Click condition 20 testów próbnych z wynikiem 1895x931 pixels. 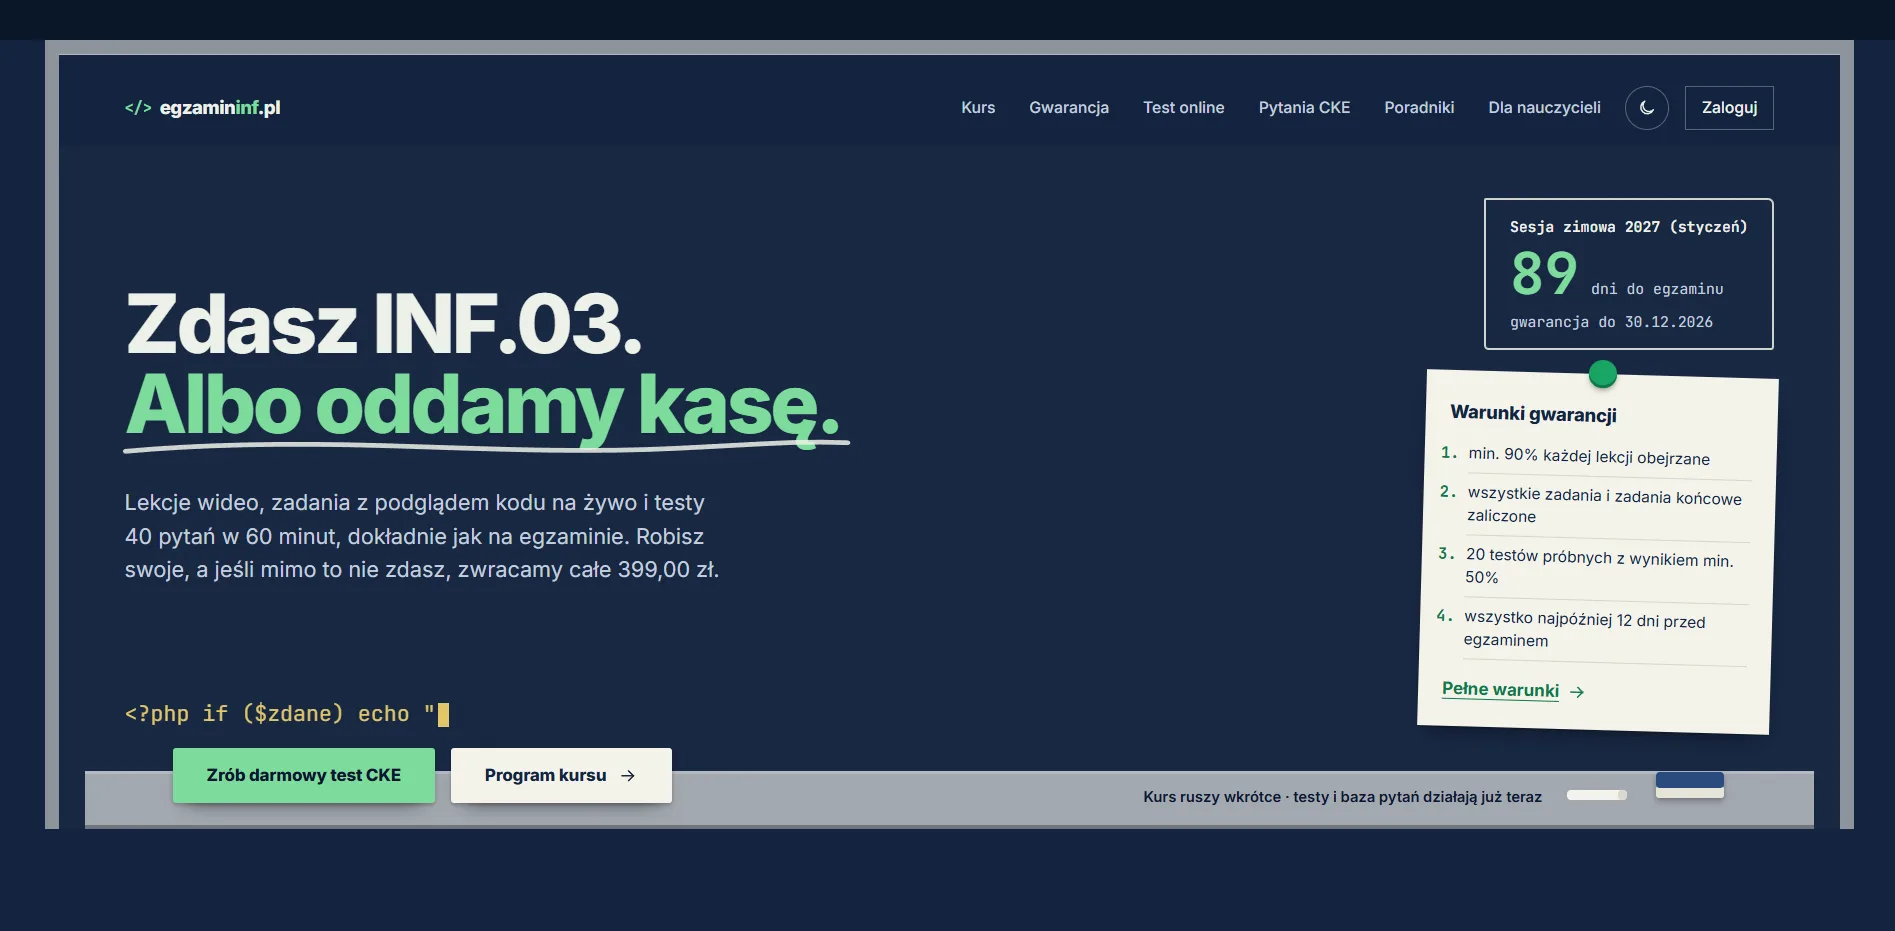tap(1599, 566)
